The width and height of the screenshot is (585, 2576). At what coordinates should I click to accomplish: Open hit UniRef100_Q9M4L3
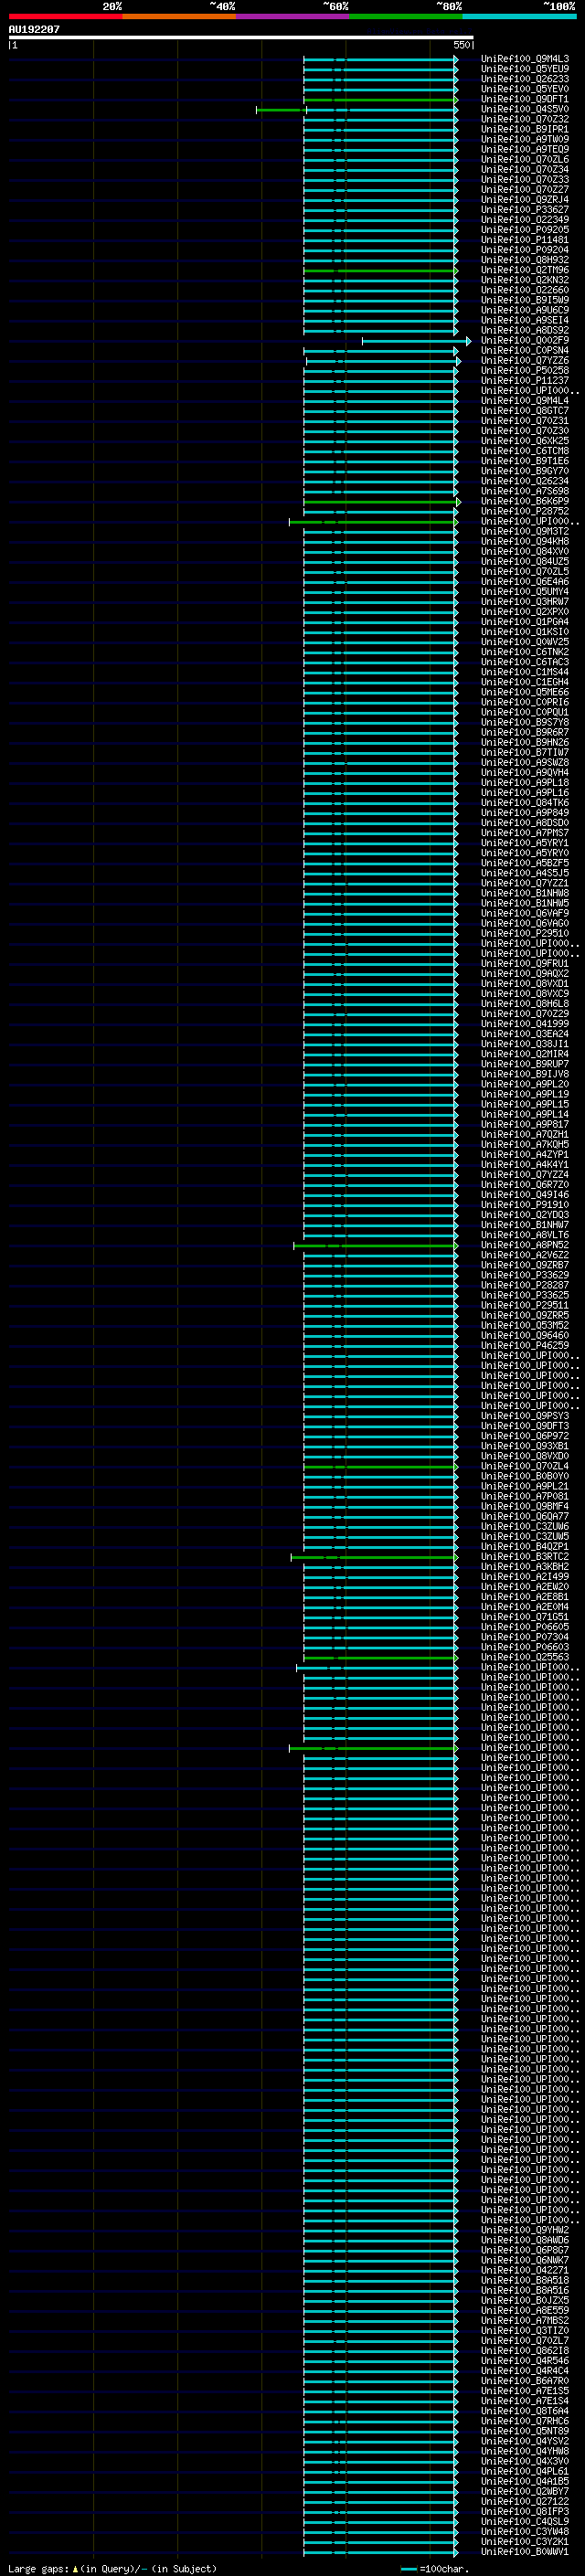point(525,59)
